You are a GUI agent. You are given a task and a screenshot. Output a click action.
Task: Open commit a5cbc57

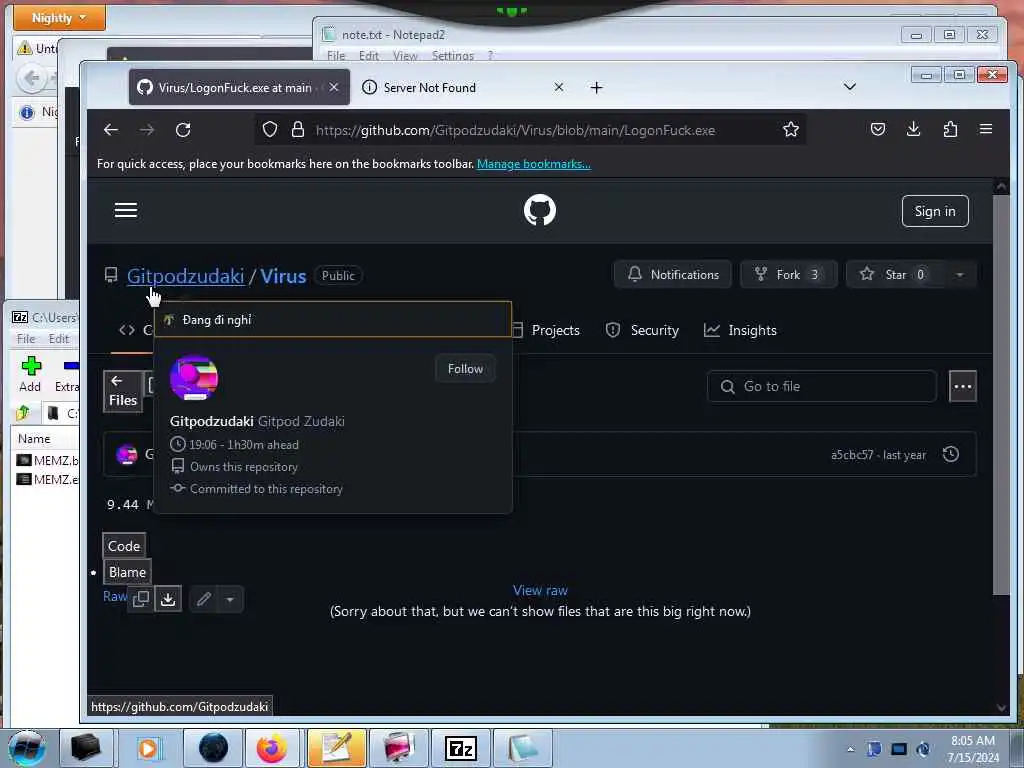point(852,455)
